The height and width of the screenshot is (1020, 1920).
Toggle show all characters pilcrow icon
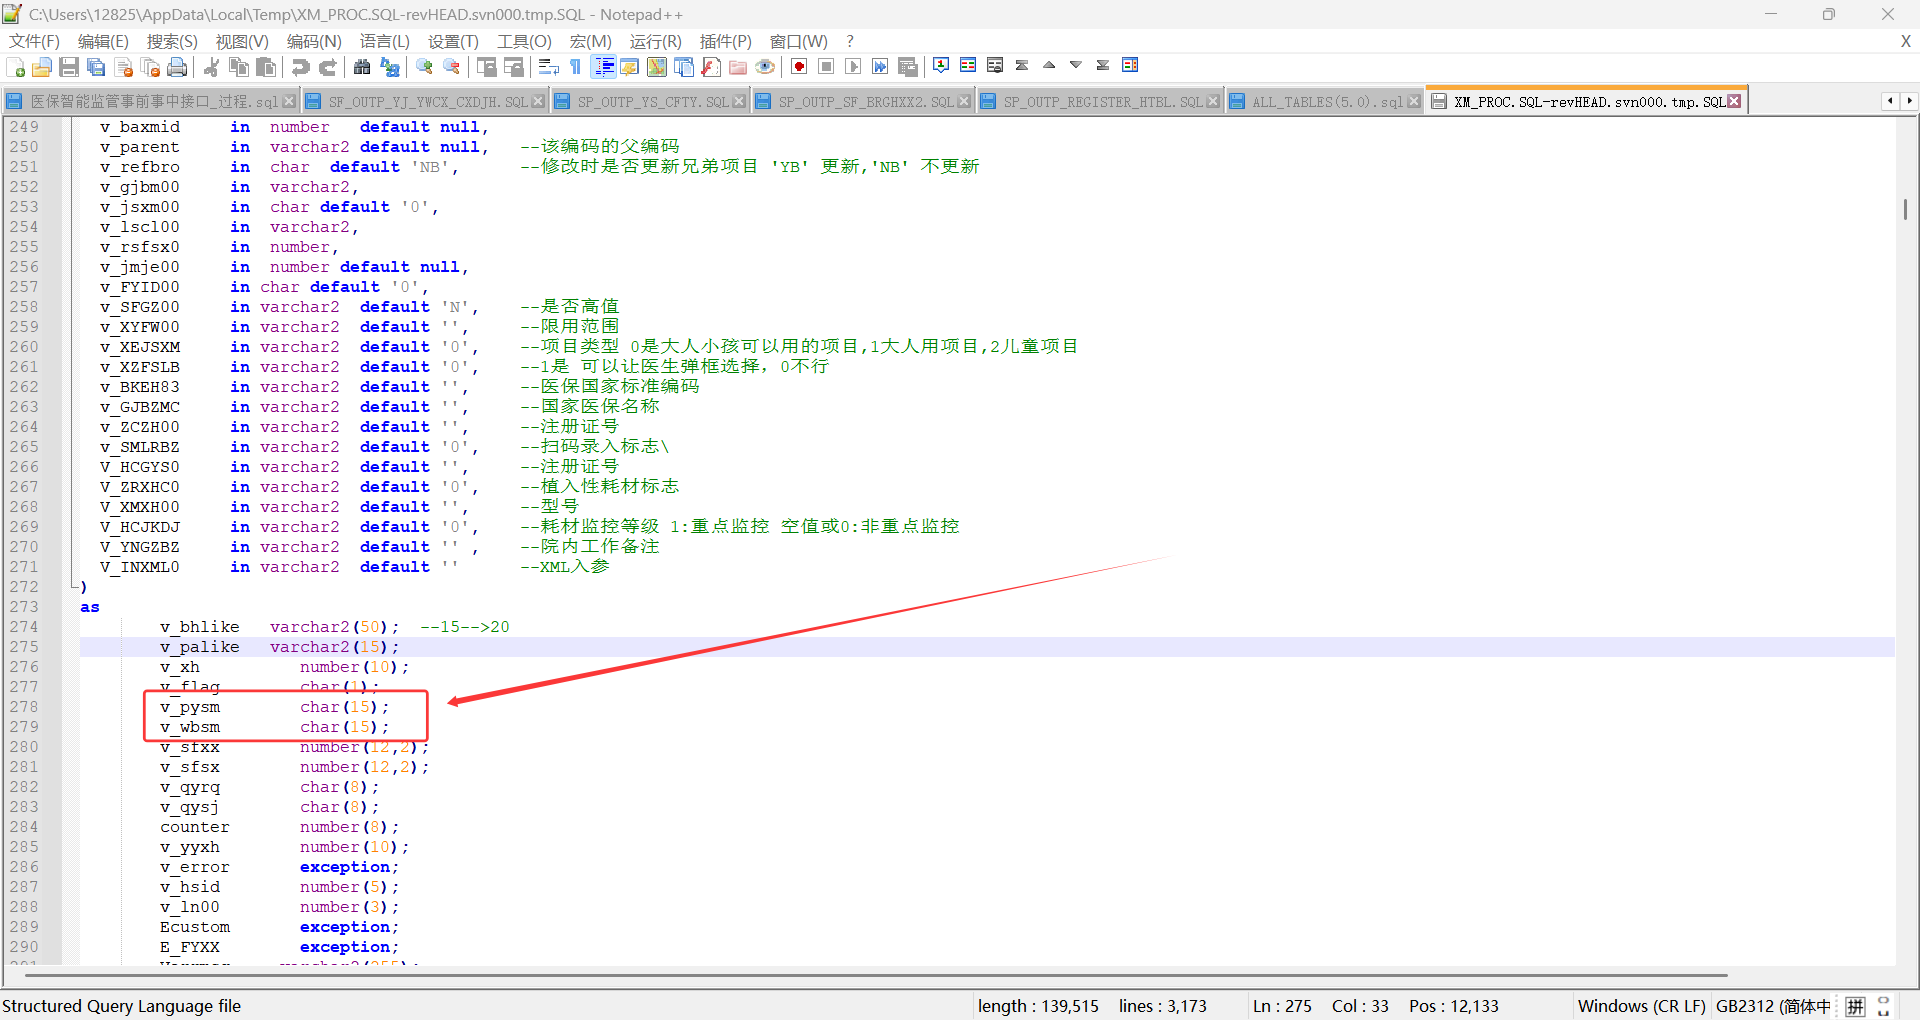coord(575,67)
